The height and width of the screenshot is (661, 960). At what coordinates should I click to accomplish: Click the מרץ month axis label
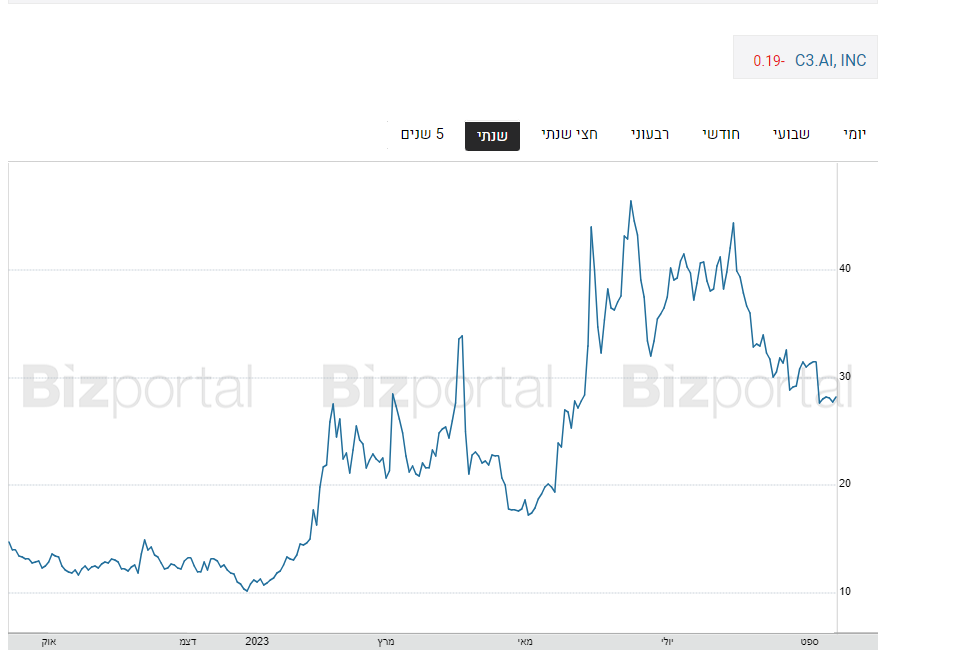click(x=386, y=641)
